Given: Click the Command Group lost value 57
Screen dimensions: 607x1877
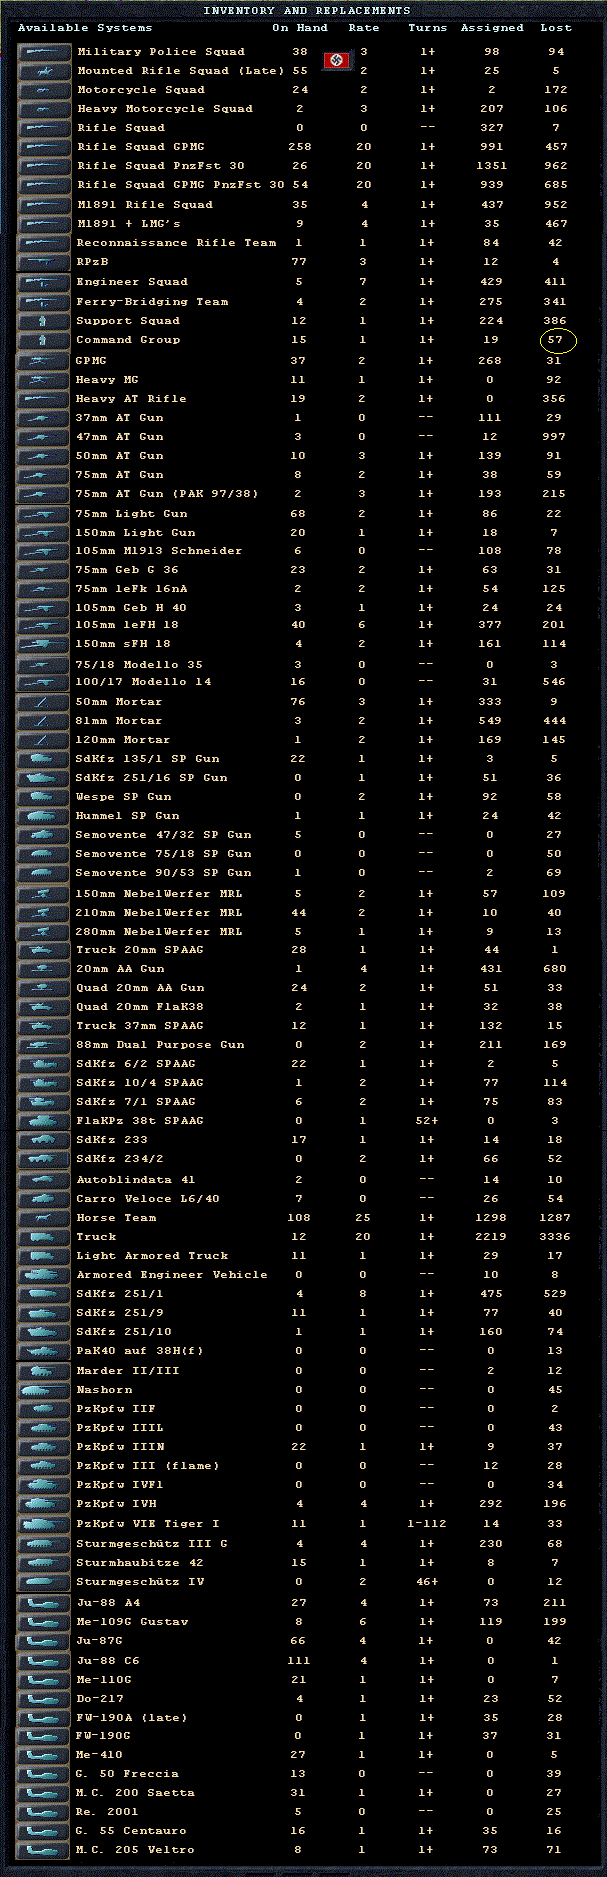Looking at the screenshot, I should click(556, 340).
